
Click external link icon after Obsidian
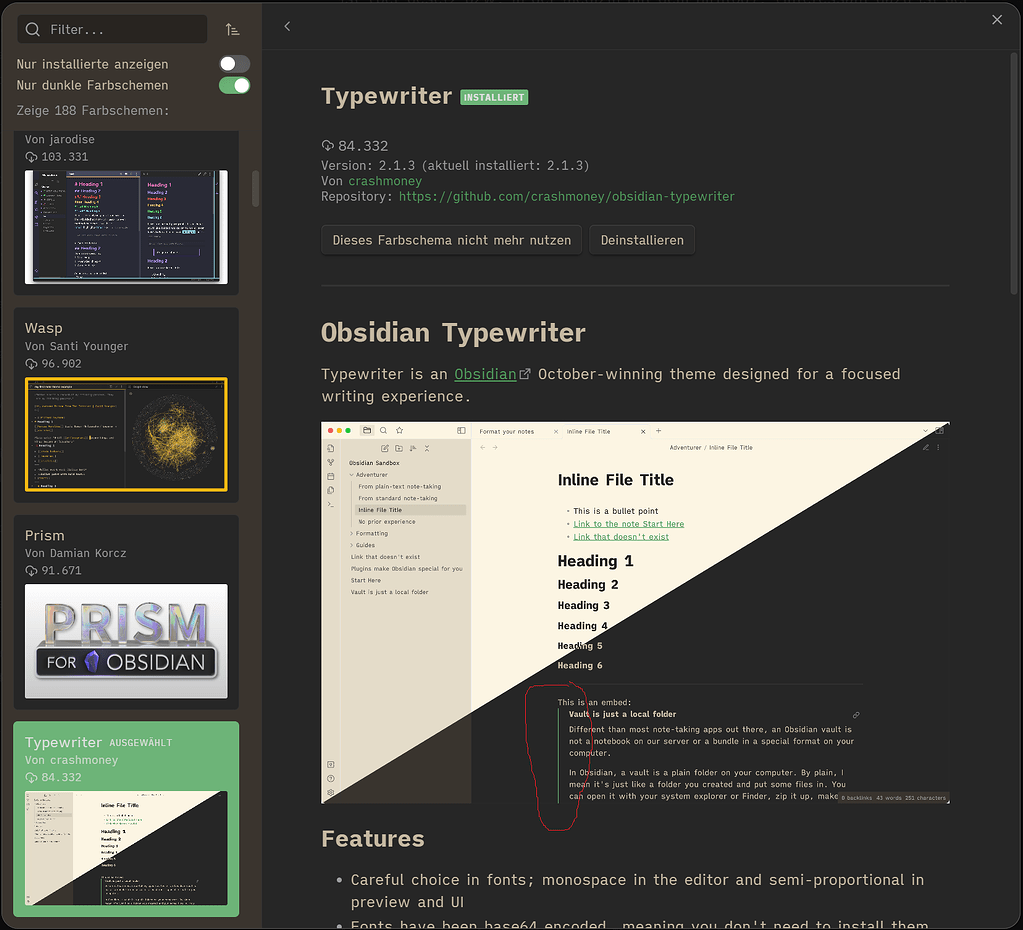tap(525, 374)
